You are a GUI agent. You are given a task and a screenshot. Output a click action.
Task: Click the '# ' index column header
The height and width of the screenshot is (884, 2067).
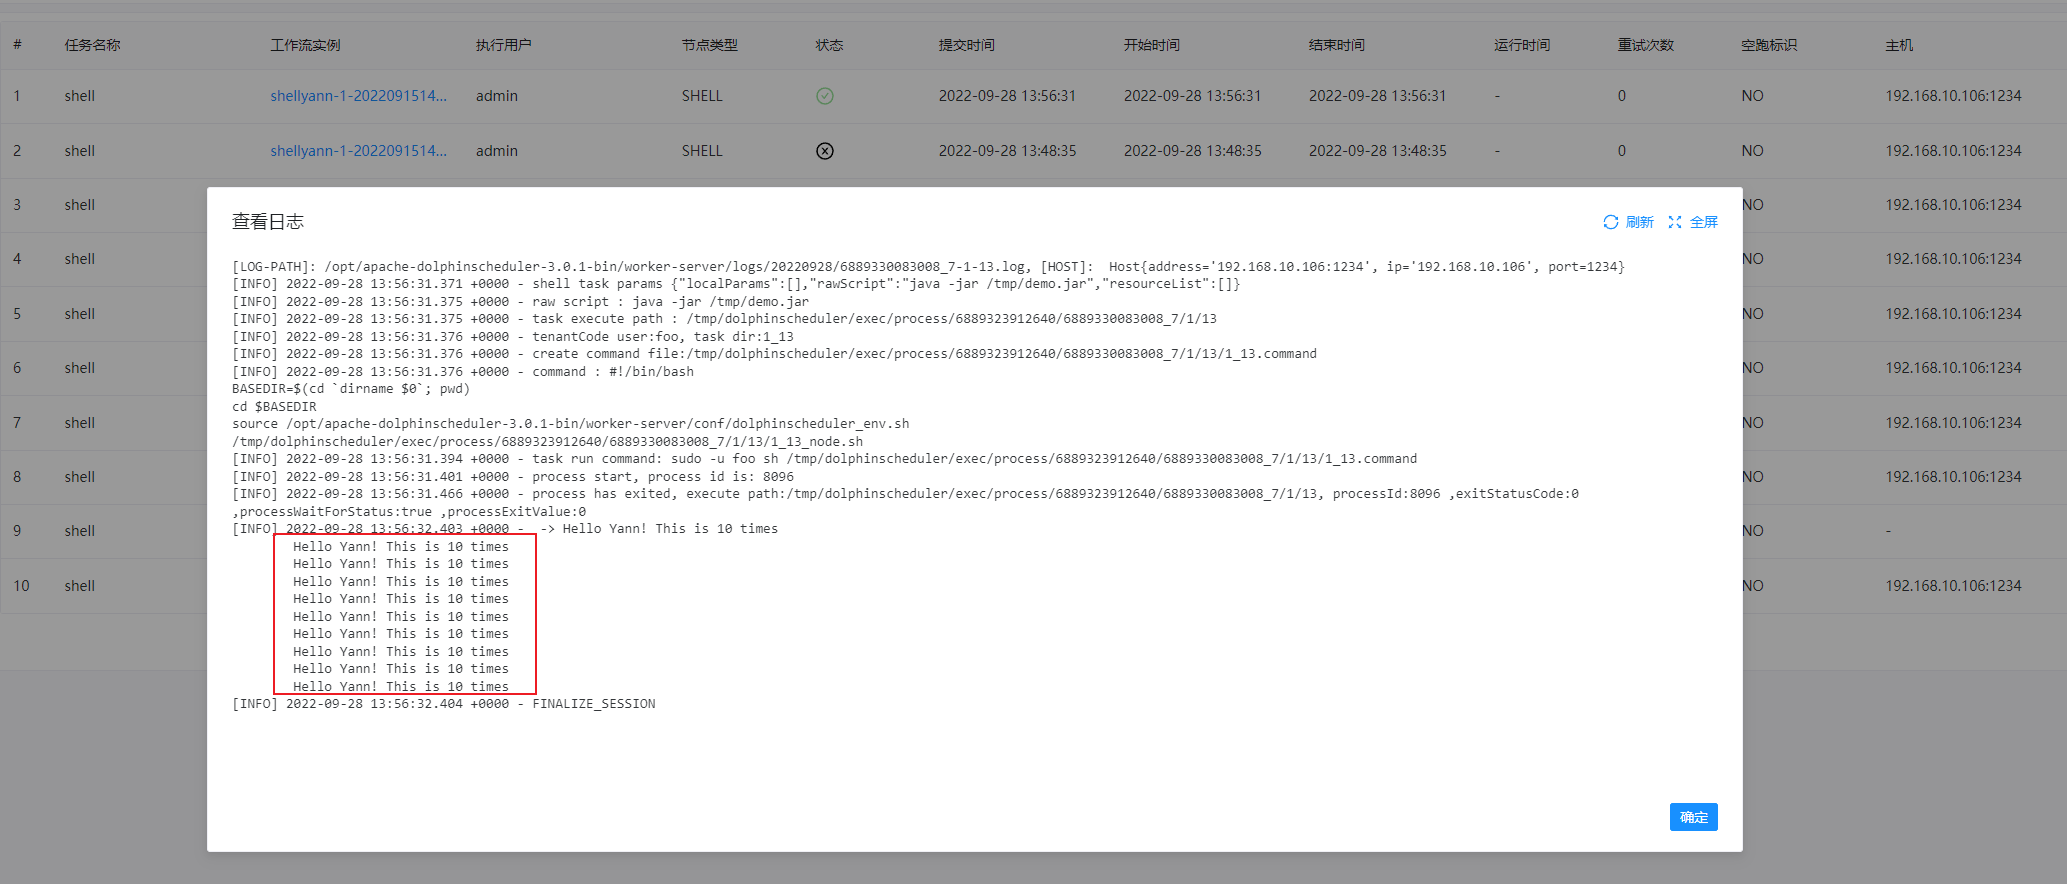pyautogui.click(x=17, y=45)
